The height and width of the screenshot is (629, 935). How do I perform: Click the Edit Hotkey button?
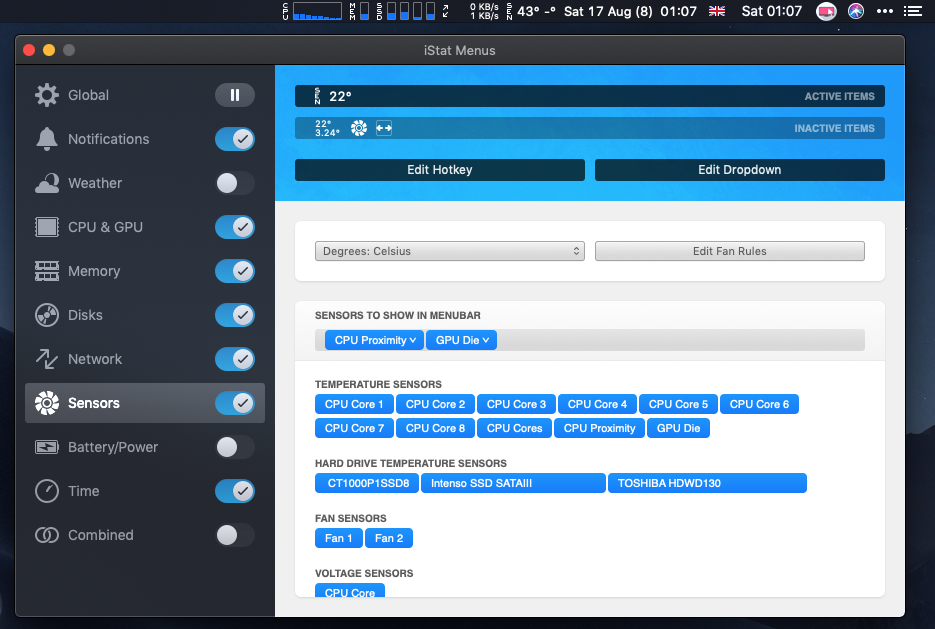(439, 170)
